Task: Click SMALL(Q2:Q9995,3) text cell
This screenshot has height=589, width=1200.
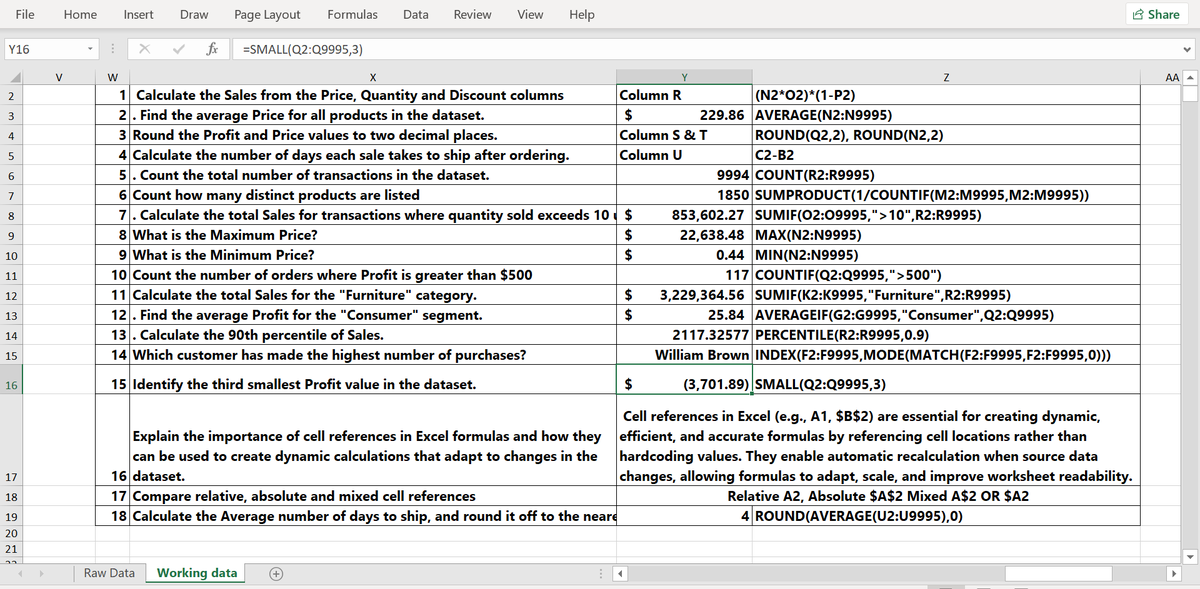Action: click(946, 384)
